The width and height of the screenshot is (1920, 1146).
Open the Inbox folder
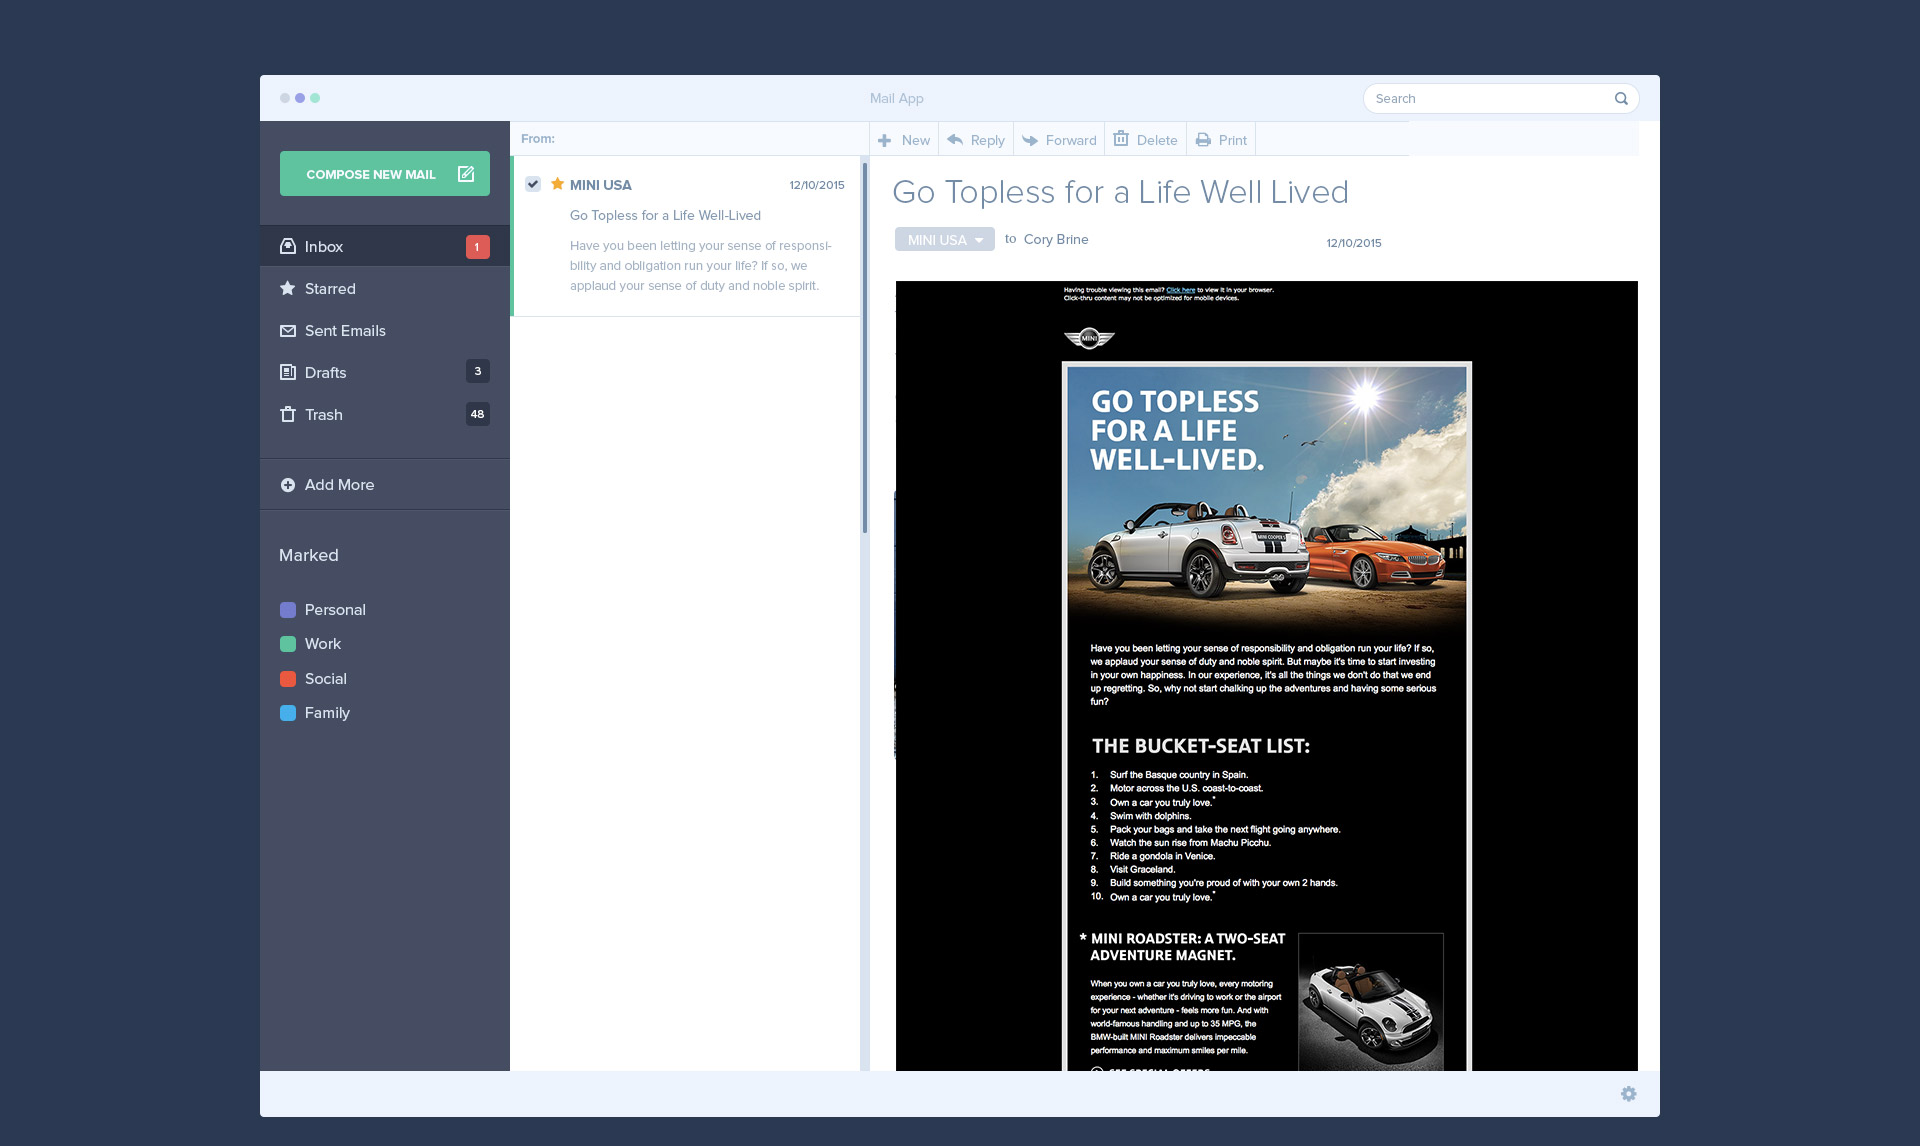(385, 246)
